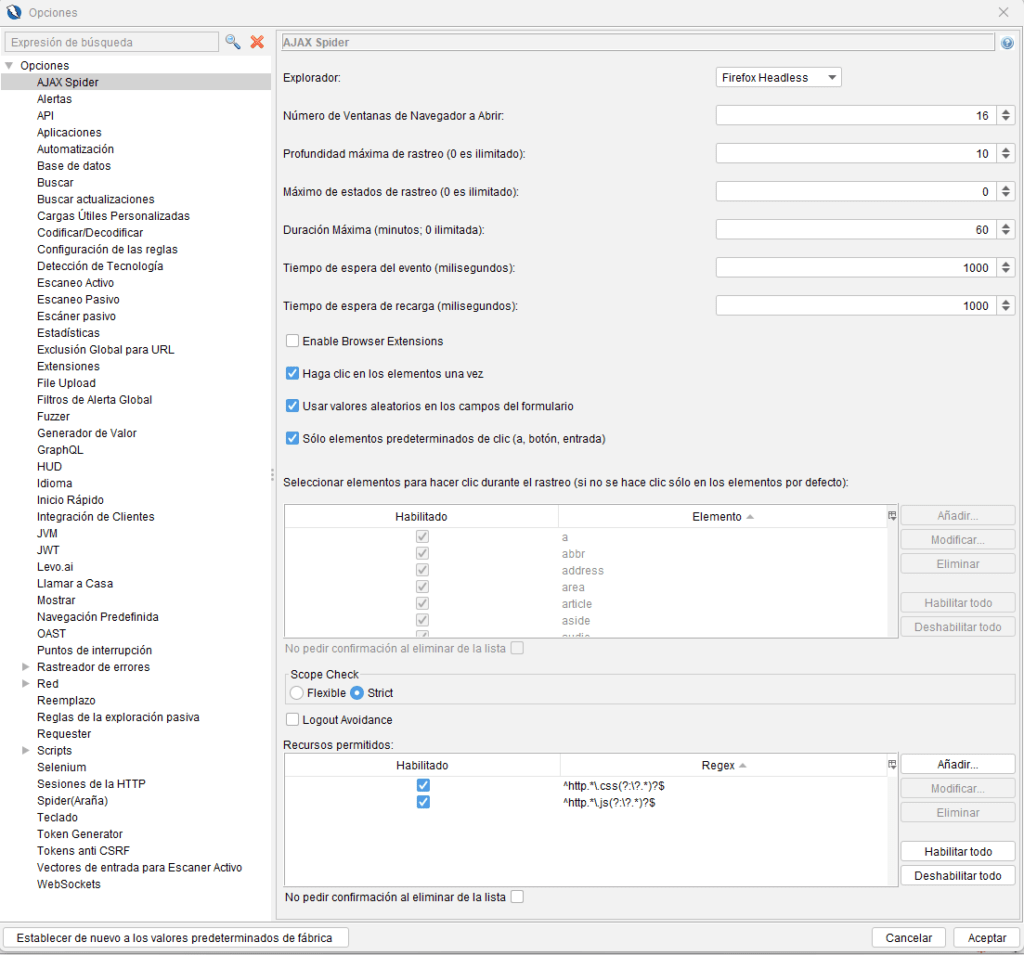
Task: Enable Browser Extensions checkbox
Action: coord(293,341)
